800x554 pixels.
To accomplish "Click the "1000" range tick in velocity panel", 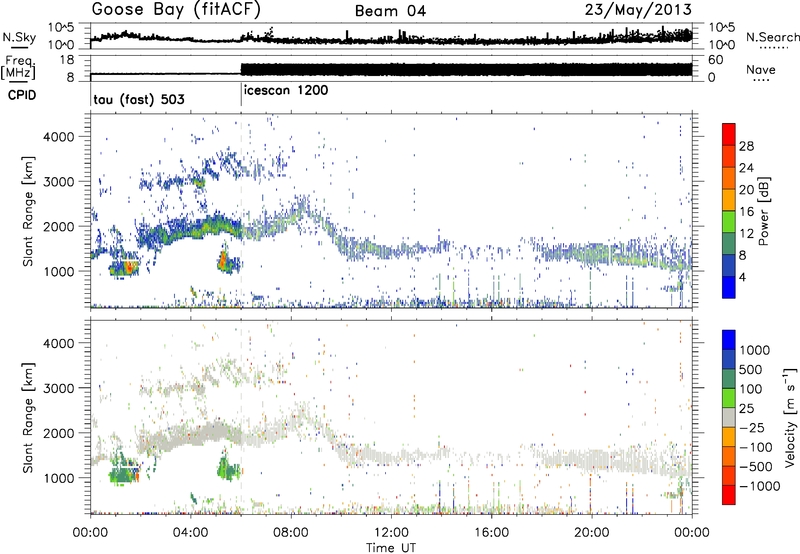I will pos(59,478).
